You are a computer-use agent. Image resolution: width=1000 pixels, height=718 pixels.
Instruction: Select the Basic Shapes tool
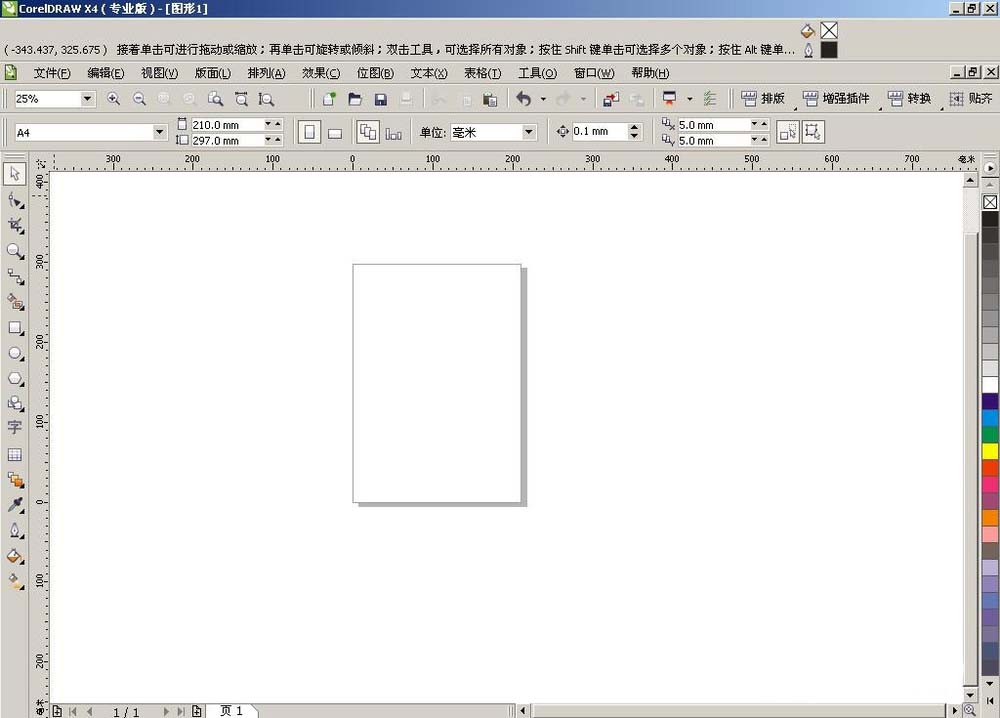click(x=15, y=404)
